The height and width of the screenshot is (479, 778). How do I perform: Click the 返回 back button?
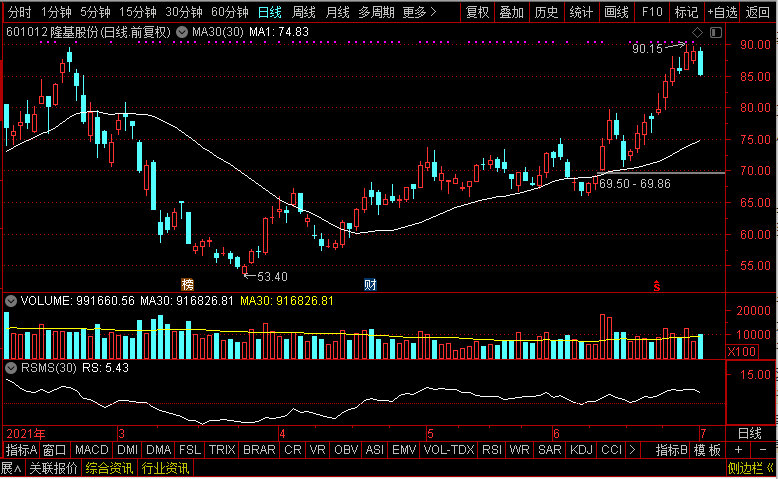tap(758, 12)
